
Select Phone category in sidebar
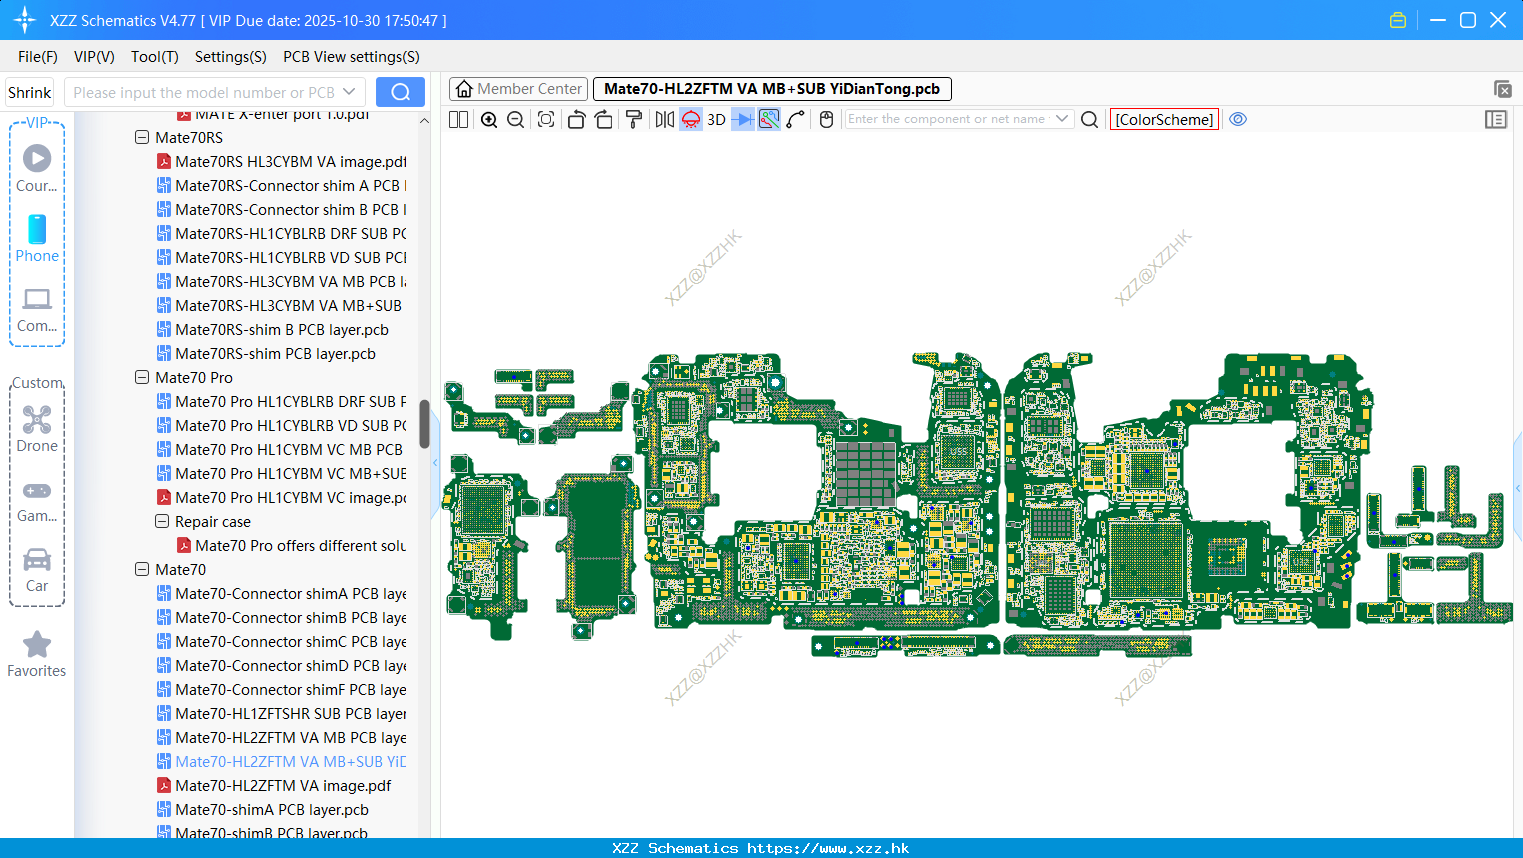click(x=37, y=238)
